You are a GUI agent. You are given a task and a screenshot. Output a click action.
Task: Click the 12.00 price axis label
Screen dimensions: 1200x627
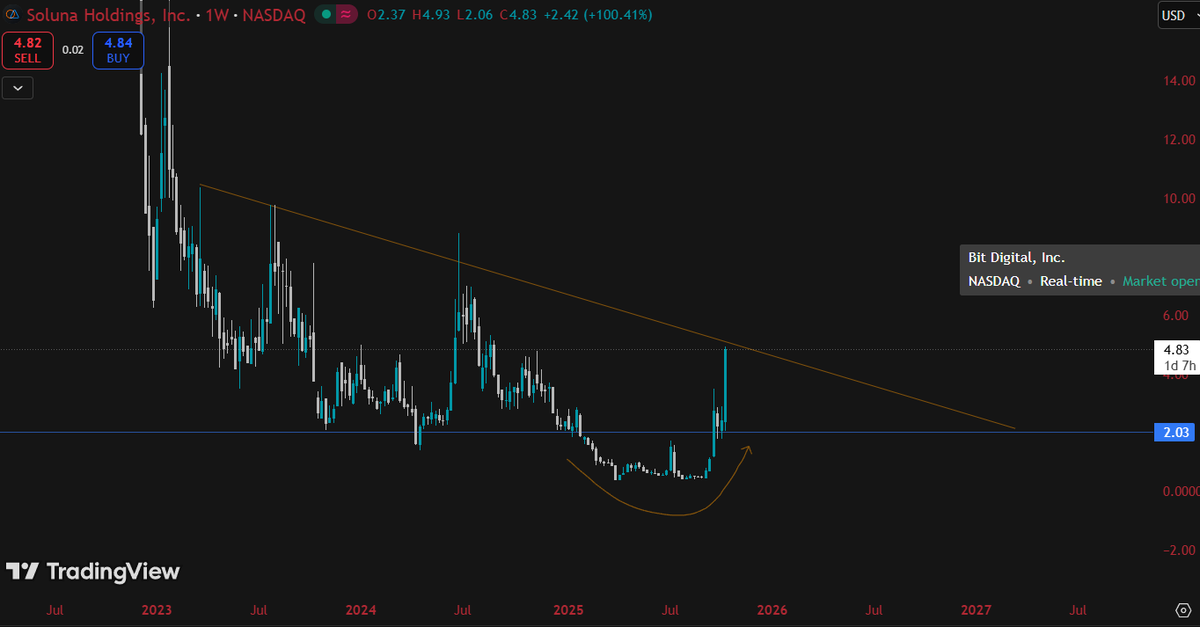pos(1177,140)
